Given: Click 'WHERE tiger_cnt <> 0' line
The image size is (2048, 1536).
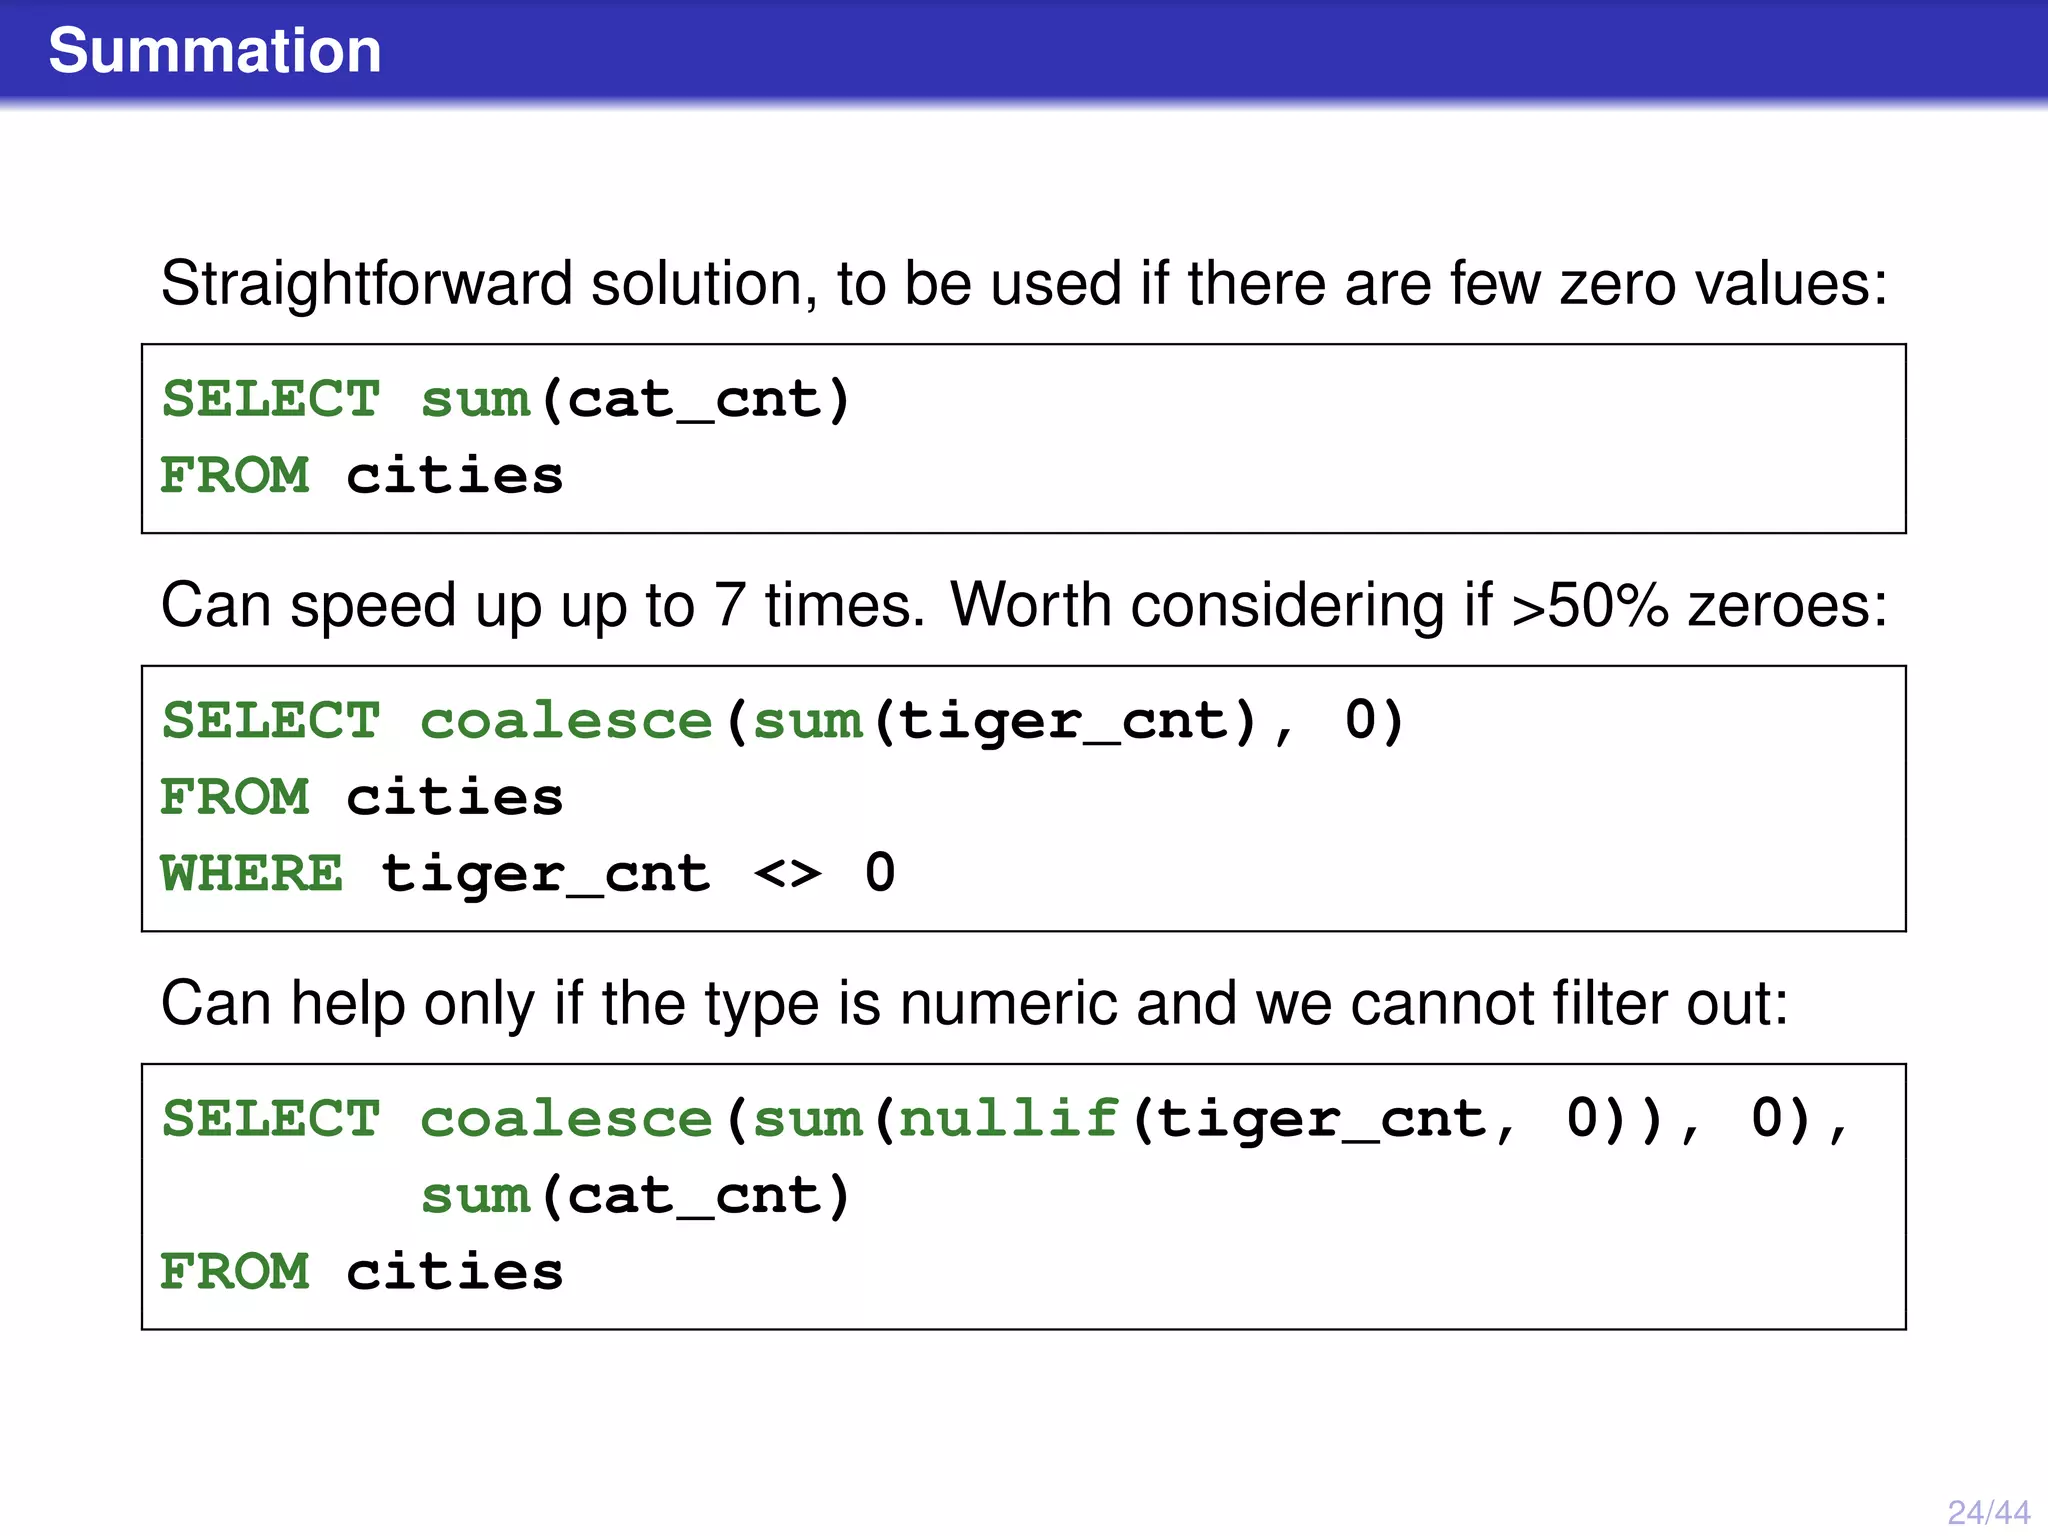Looking at the screenshot, I should pyautogui.click(x=528, y=874).
